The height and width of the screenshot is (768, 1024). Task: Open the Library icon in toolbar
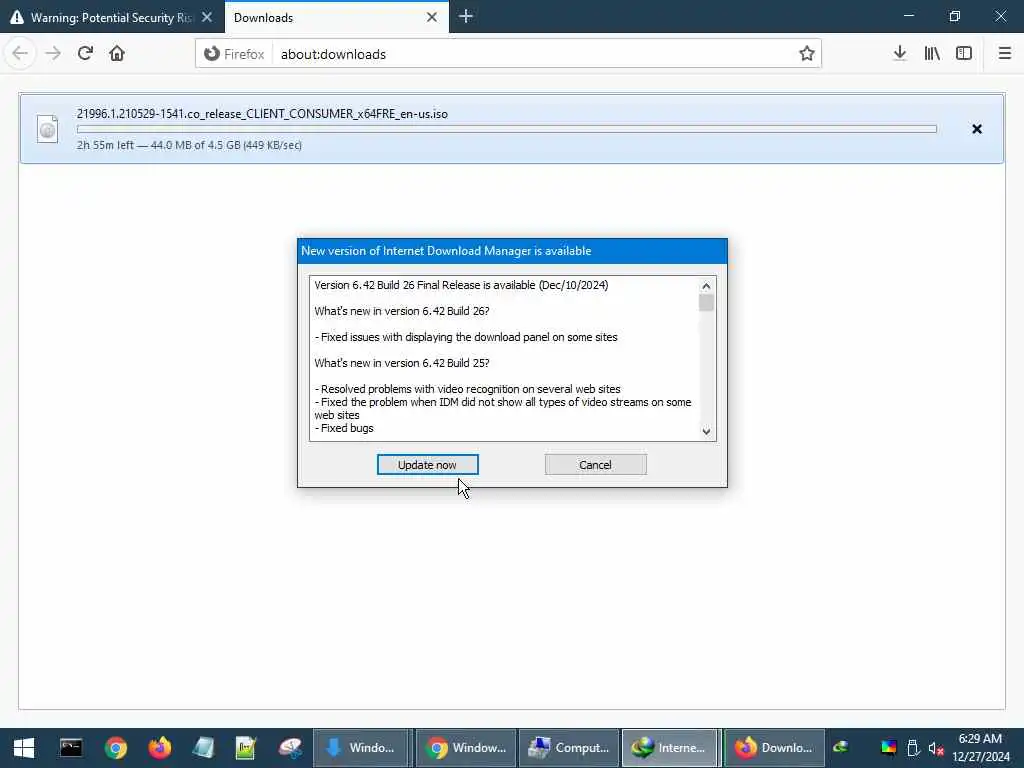[932, 54]
